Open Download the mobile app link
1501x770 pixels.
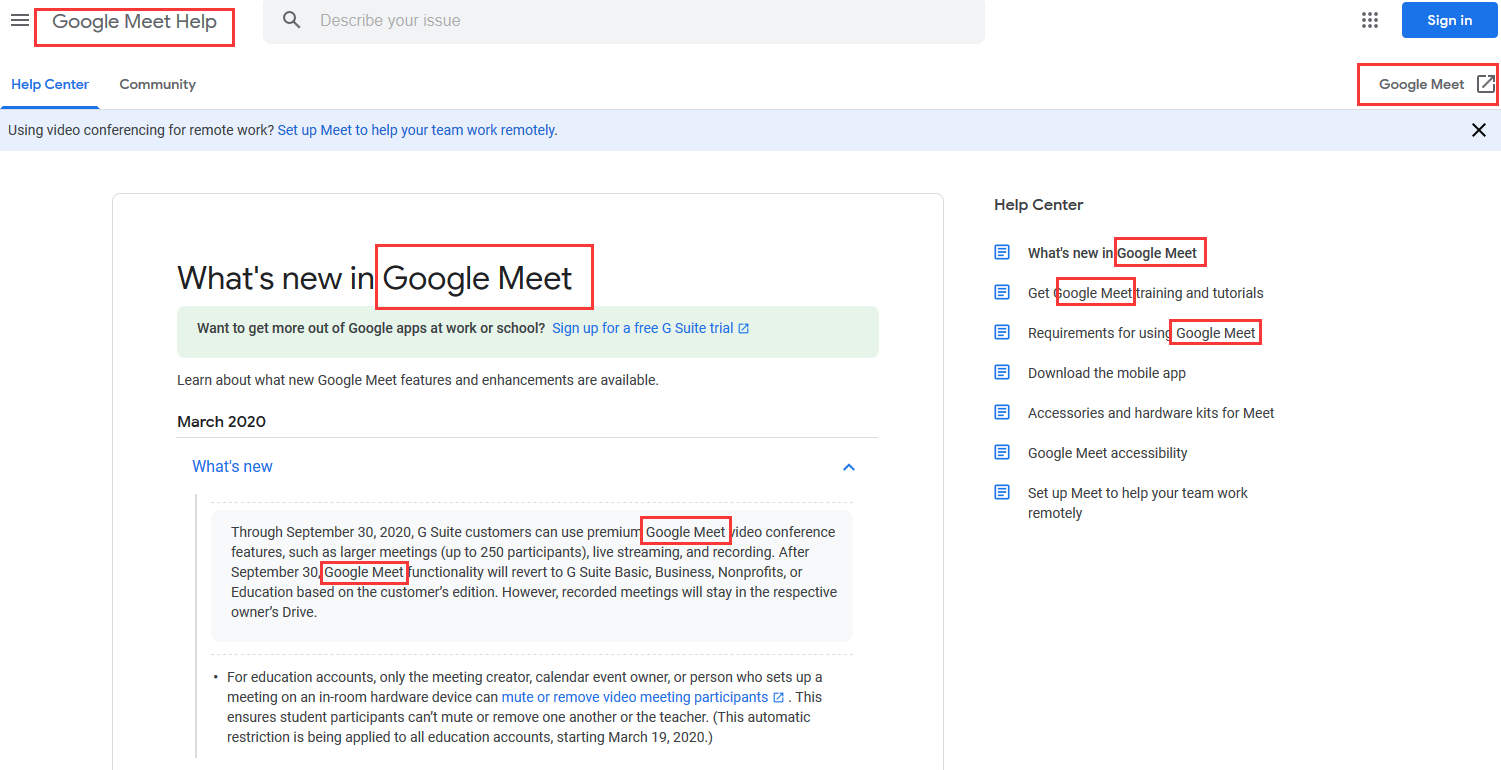click(1107, 373)
